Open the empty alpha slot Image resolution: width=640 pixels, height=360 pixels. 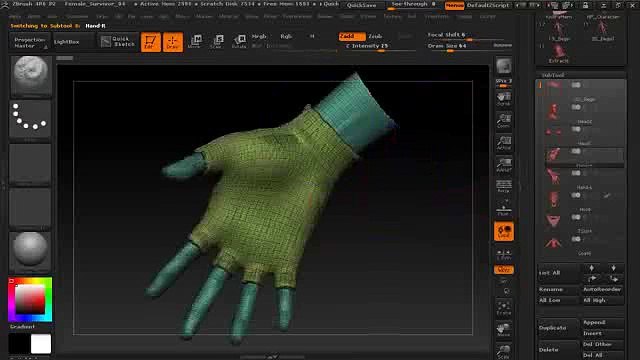[30, 164]
